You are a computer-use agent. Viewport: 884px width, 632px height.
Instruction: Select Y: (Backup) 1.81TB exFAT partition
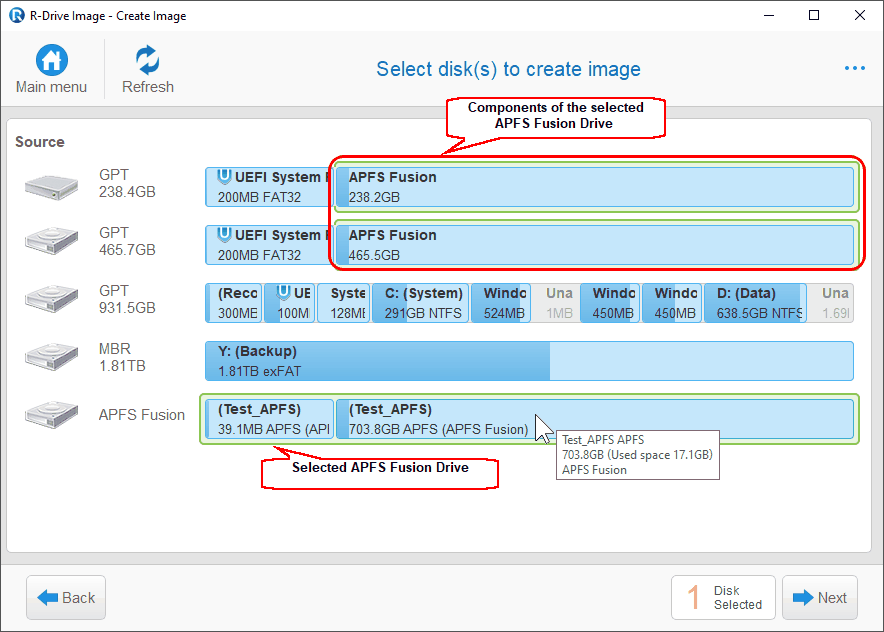pos(529,361)
